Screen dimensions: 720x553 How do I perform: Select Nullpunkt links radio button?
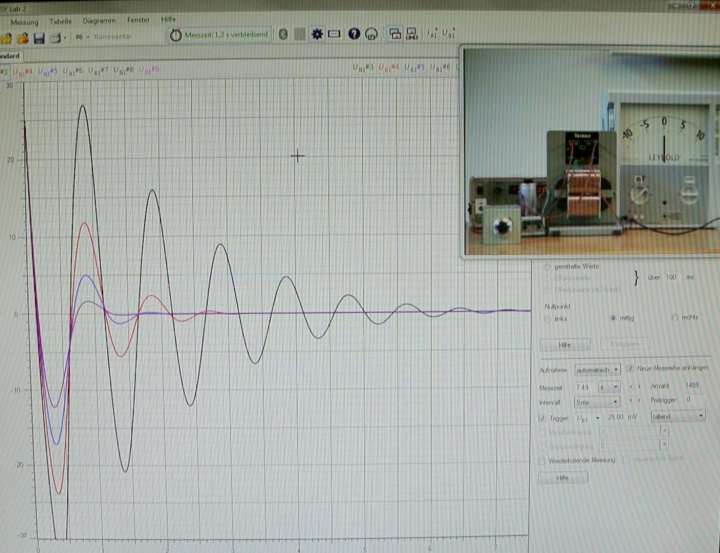click(x=547, y=318)
